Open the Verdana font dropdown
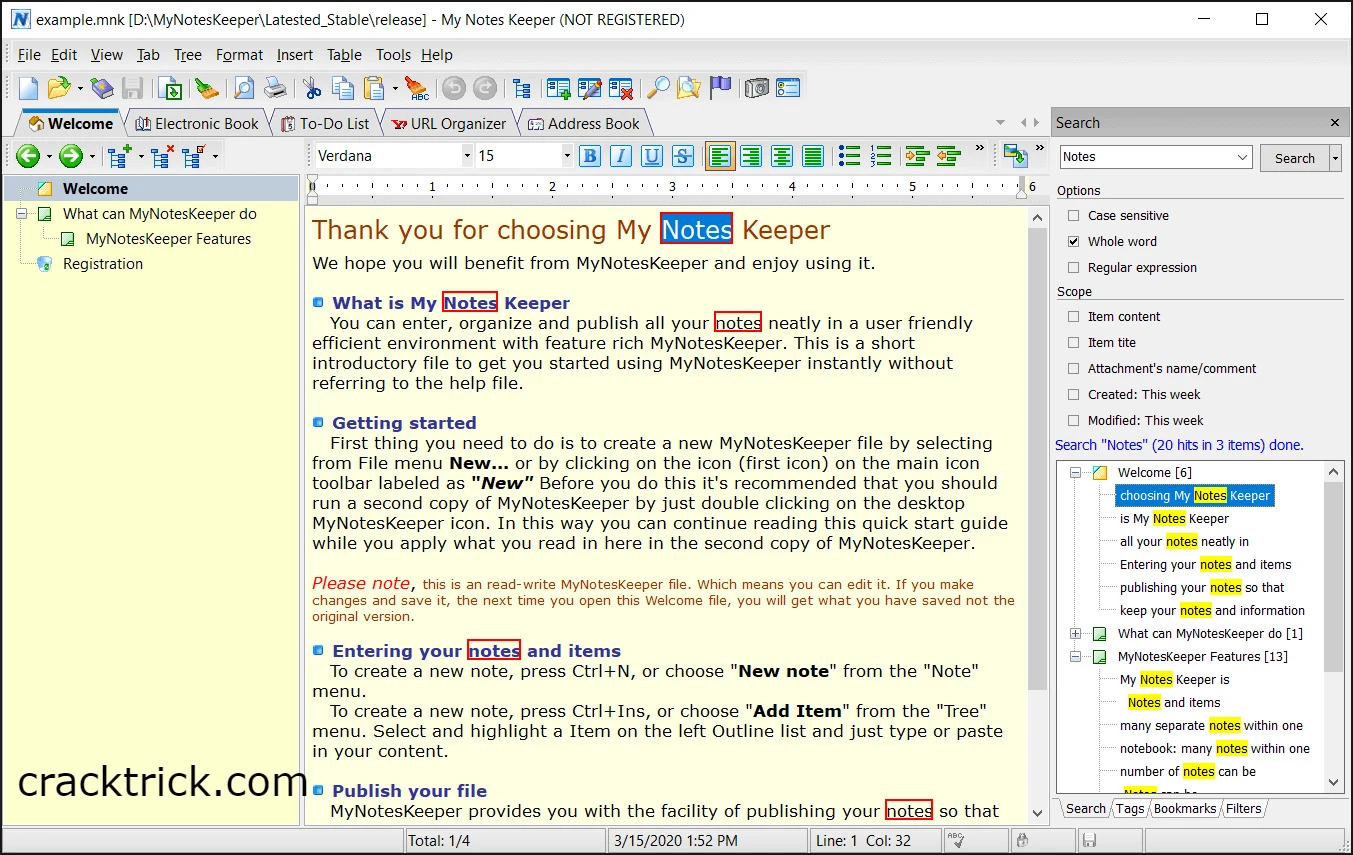Image resolution: width=1353 pixels, height=855 pixels. (x=467, y=156)
